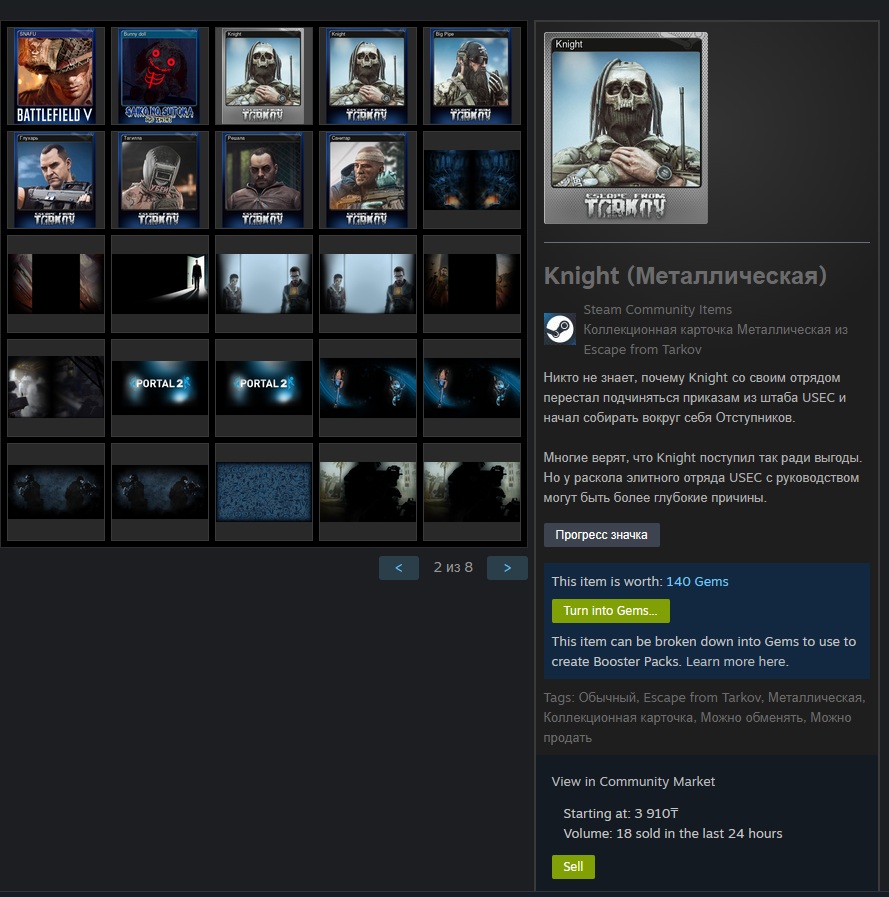Click the Steam logo icon in item details
The height and width of the screenshot is (897, 889).
(559, 329)
